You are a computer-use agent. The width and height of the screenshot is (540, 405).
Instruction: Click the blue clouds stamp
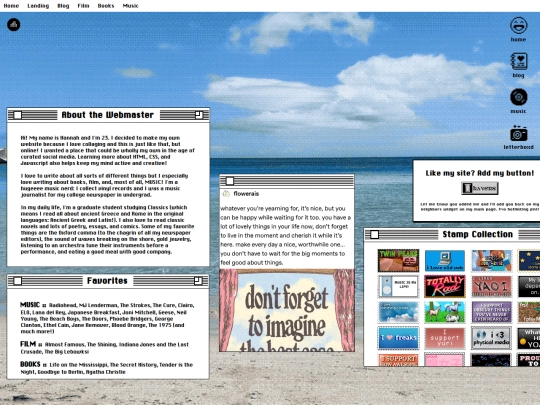[398, 312]
